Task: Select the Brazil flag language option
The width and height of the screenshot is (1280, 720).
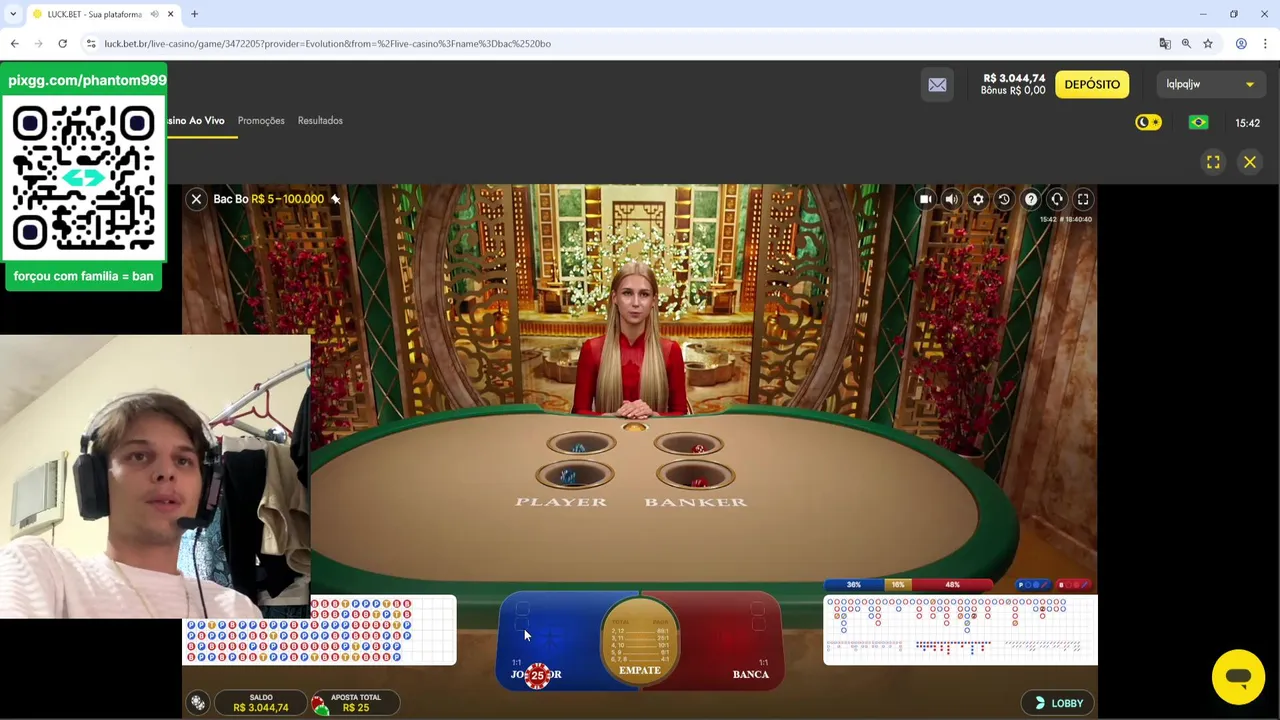Action: pos(1198,122)
